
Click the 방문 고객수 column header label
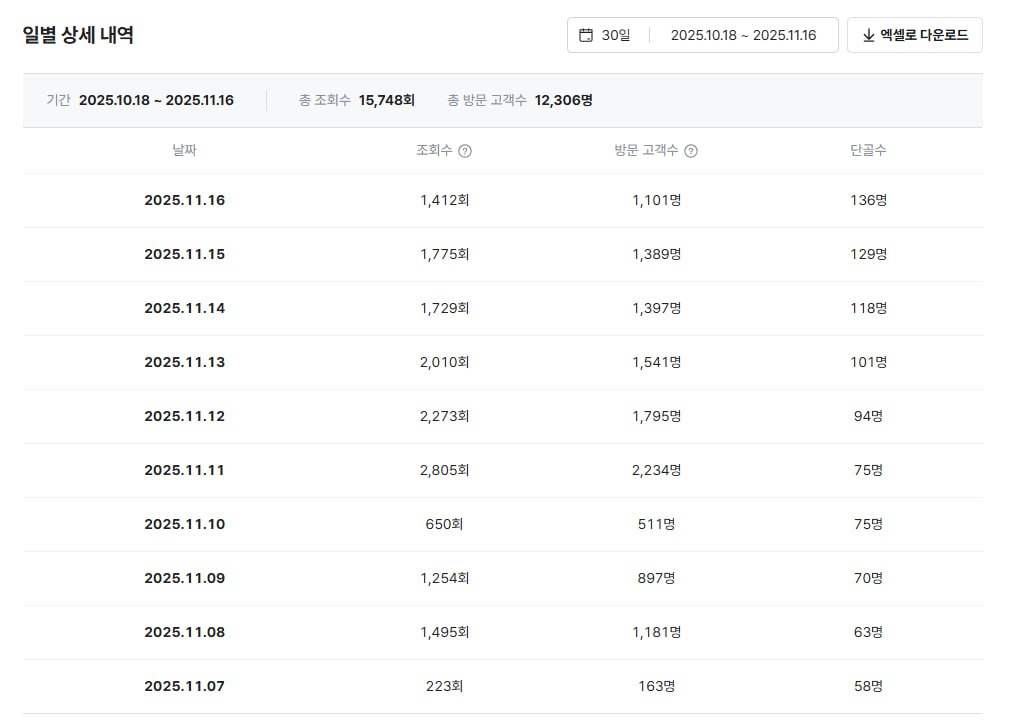(646, 150)
